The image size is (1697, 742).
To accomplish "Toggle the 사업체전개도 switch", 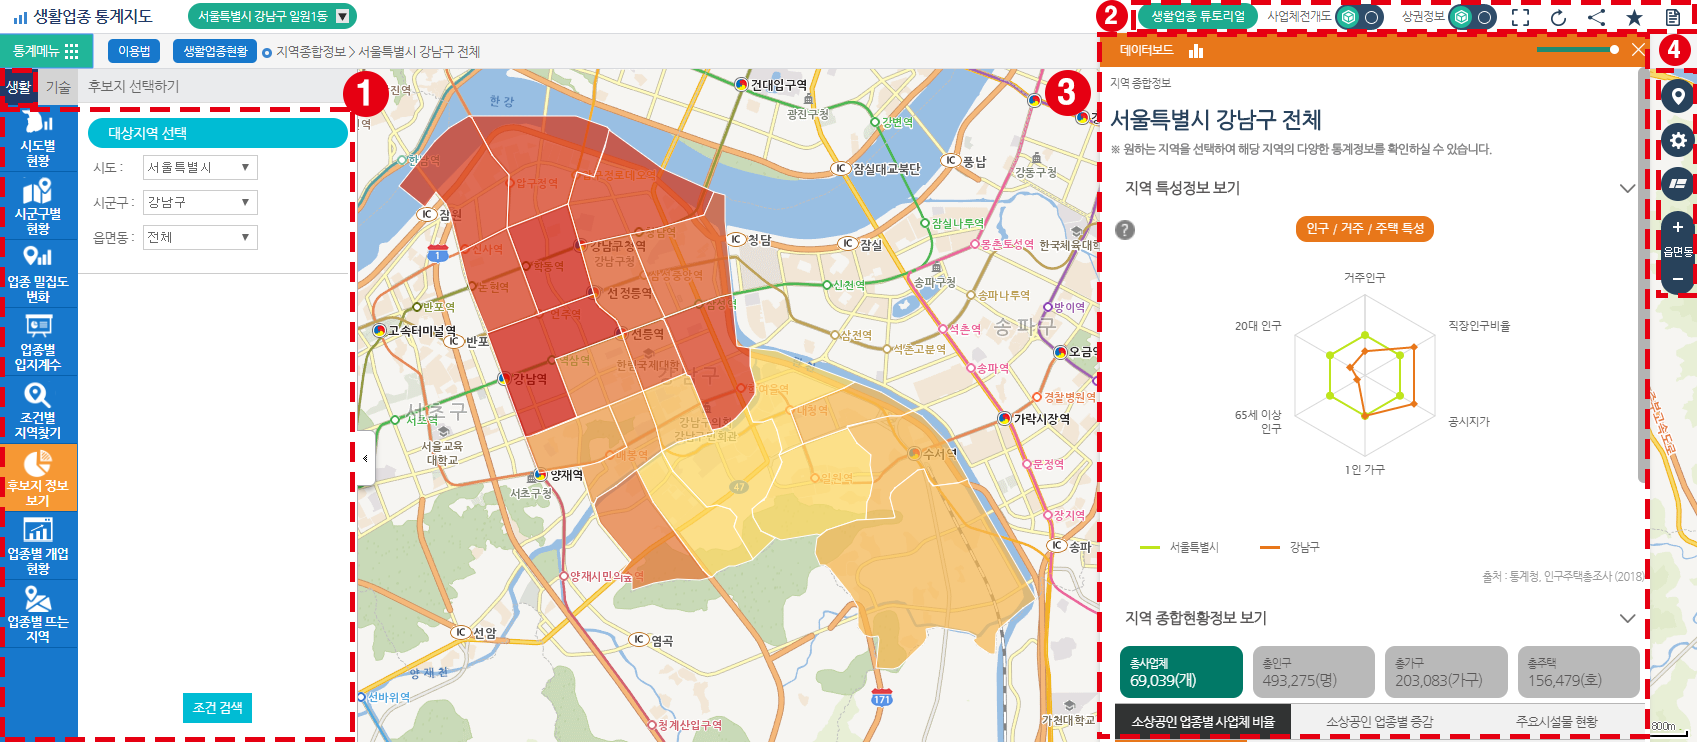I will point(1360,17).
